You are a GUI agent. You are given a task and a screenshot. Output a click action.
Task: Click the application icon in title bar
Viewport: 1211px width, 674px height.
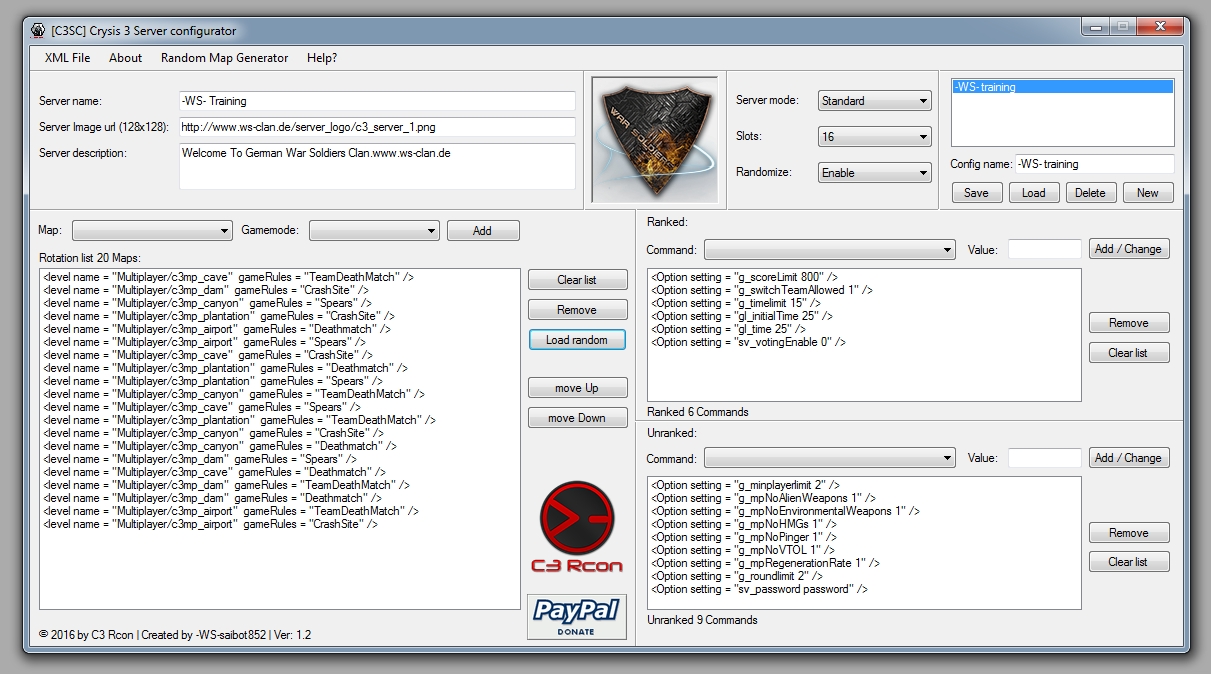pos(38,31)
